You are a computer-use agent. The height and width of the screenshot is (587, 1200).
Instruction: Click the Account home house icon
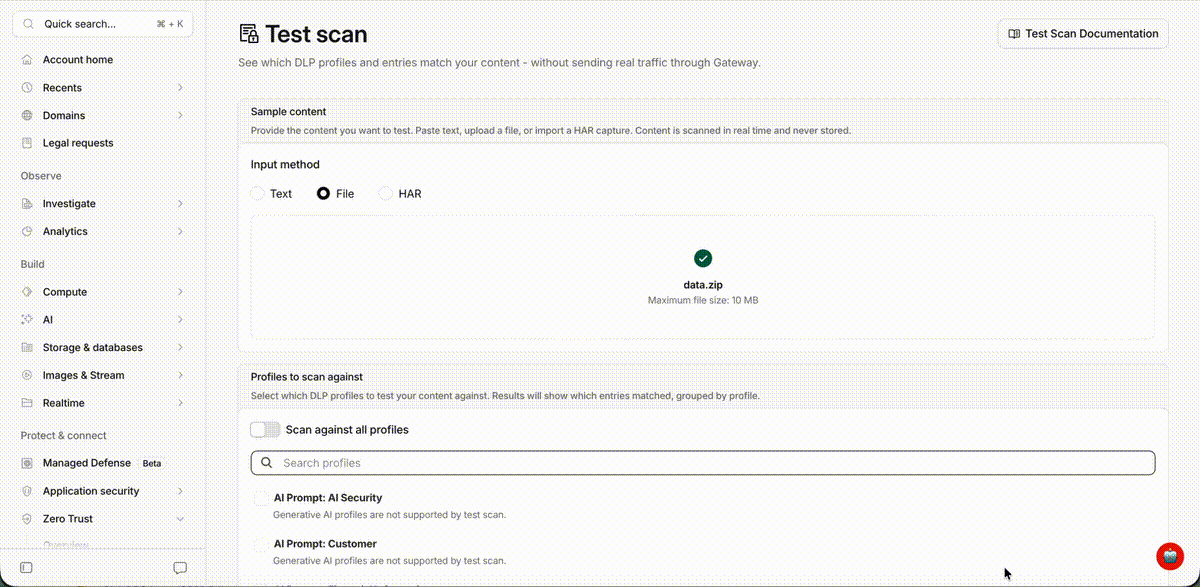(x=27, y=60)
